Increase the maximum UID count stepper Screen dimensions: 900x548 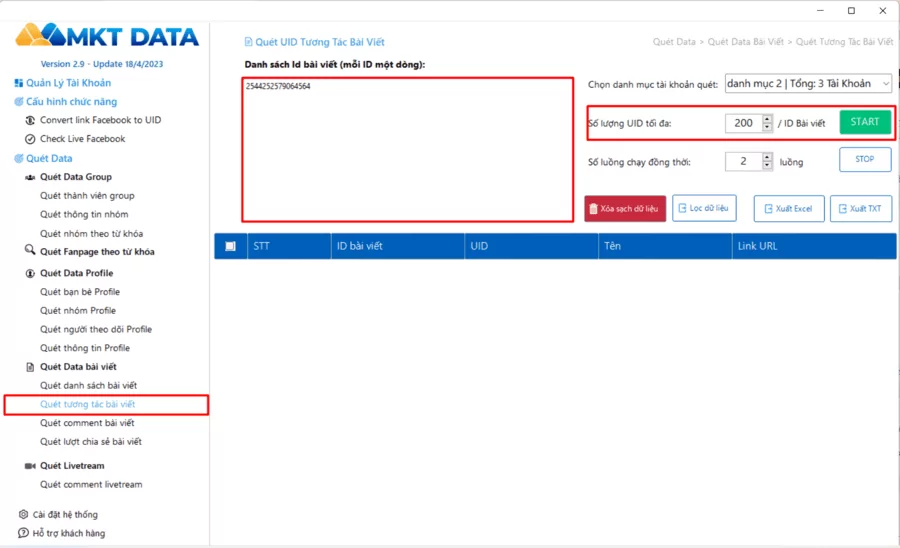pos(767,118)
